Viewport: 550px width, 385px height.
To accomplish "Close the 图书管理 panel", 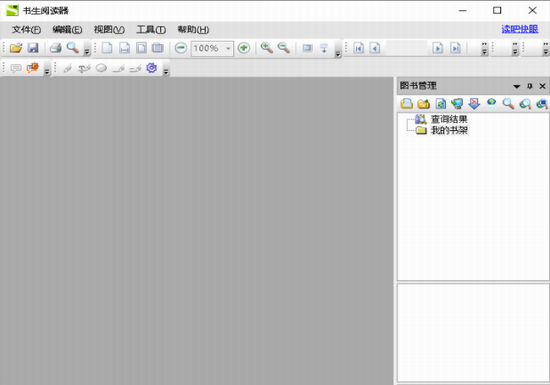I will click(542, 86).
